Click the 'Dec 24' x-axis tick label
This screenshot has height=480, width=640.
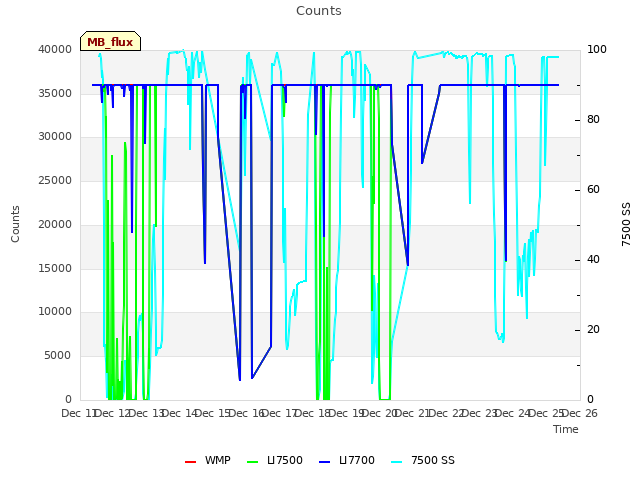[513, 413]
